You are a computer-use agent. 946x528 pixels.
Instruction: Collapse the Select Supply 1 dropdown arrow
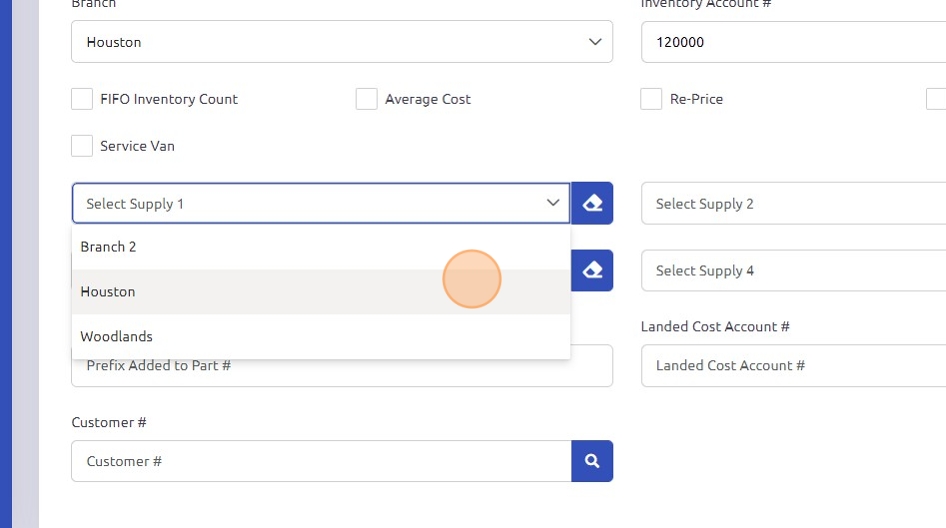tap(553, 203)
